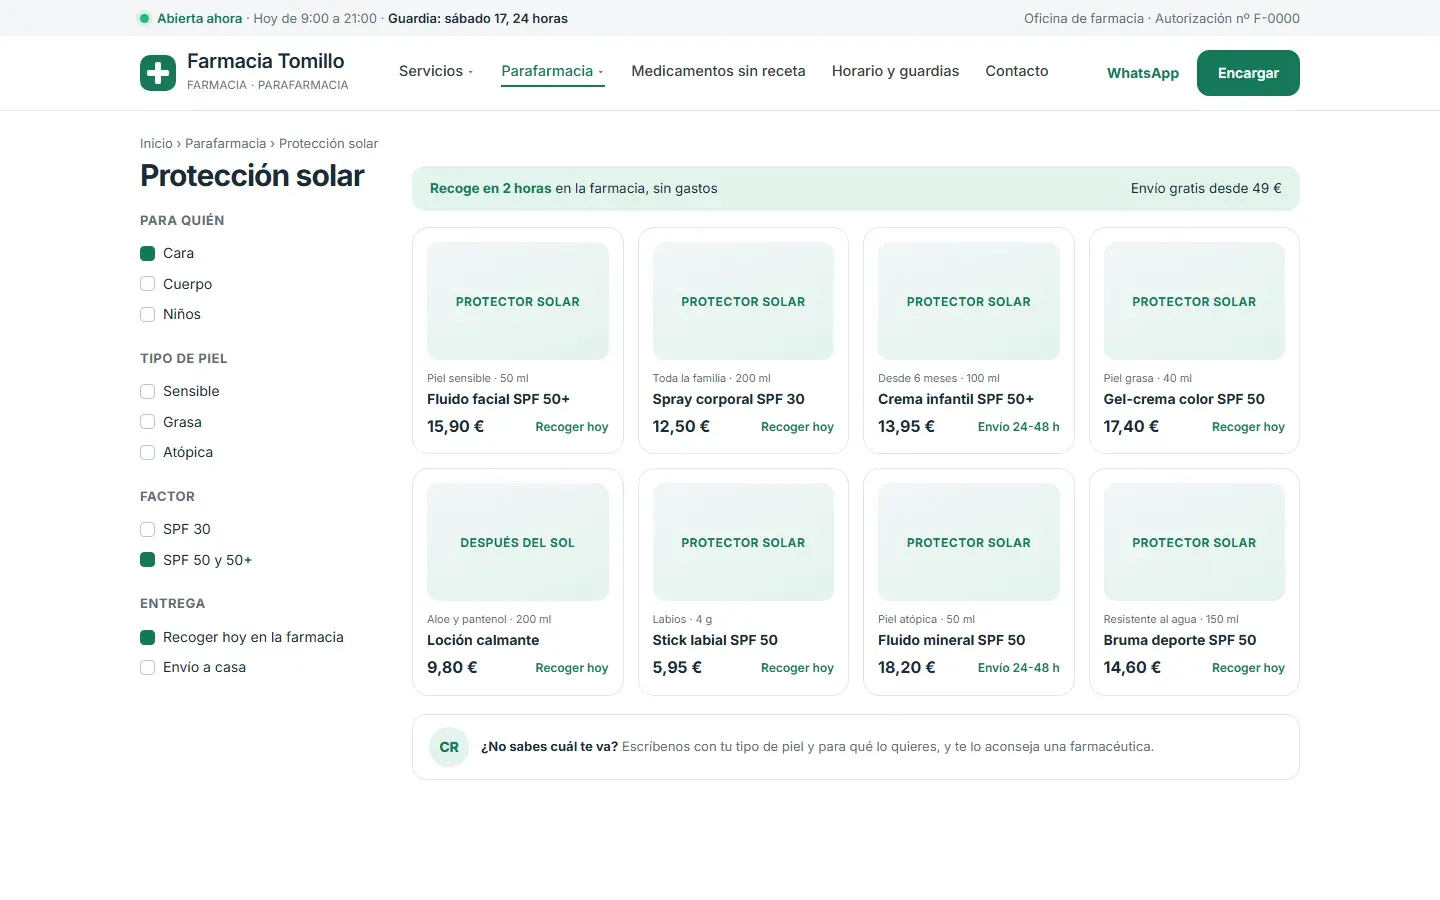Go to Inicio in the breadcrumb
This screenshot has height=900, width=1440.
pos(156,144)
